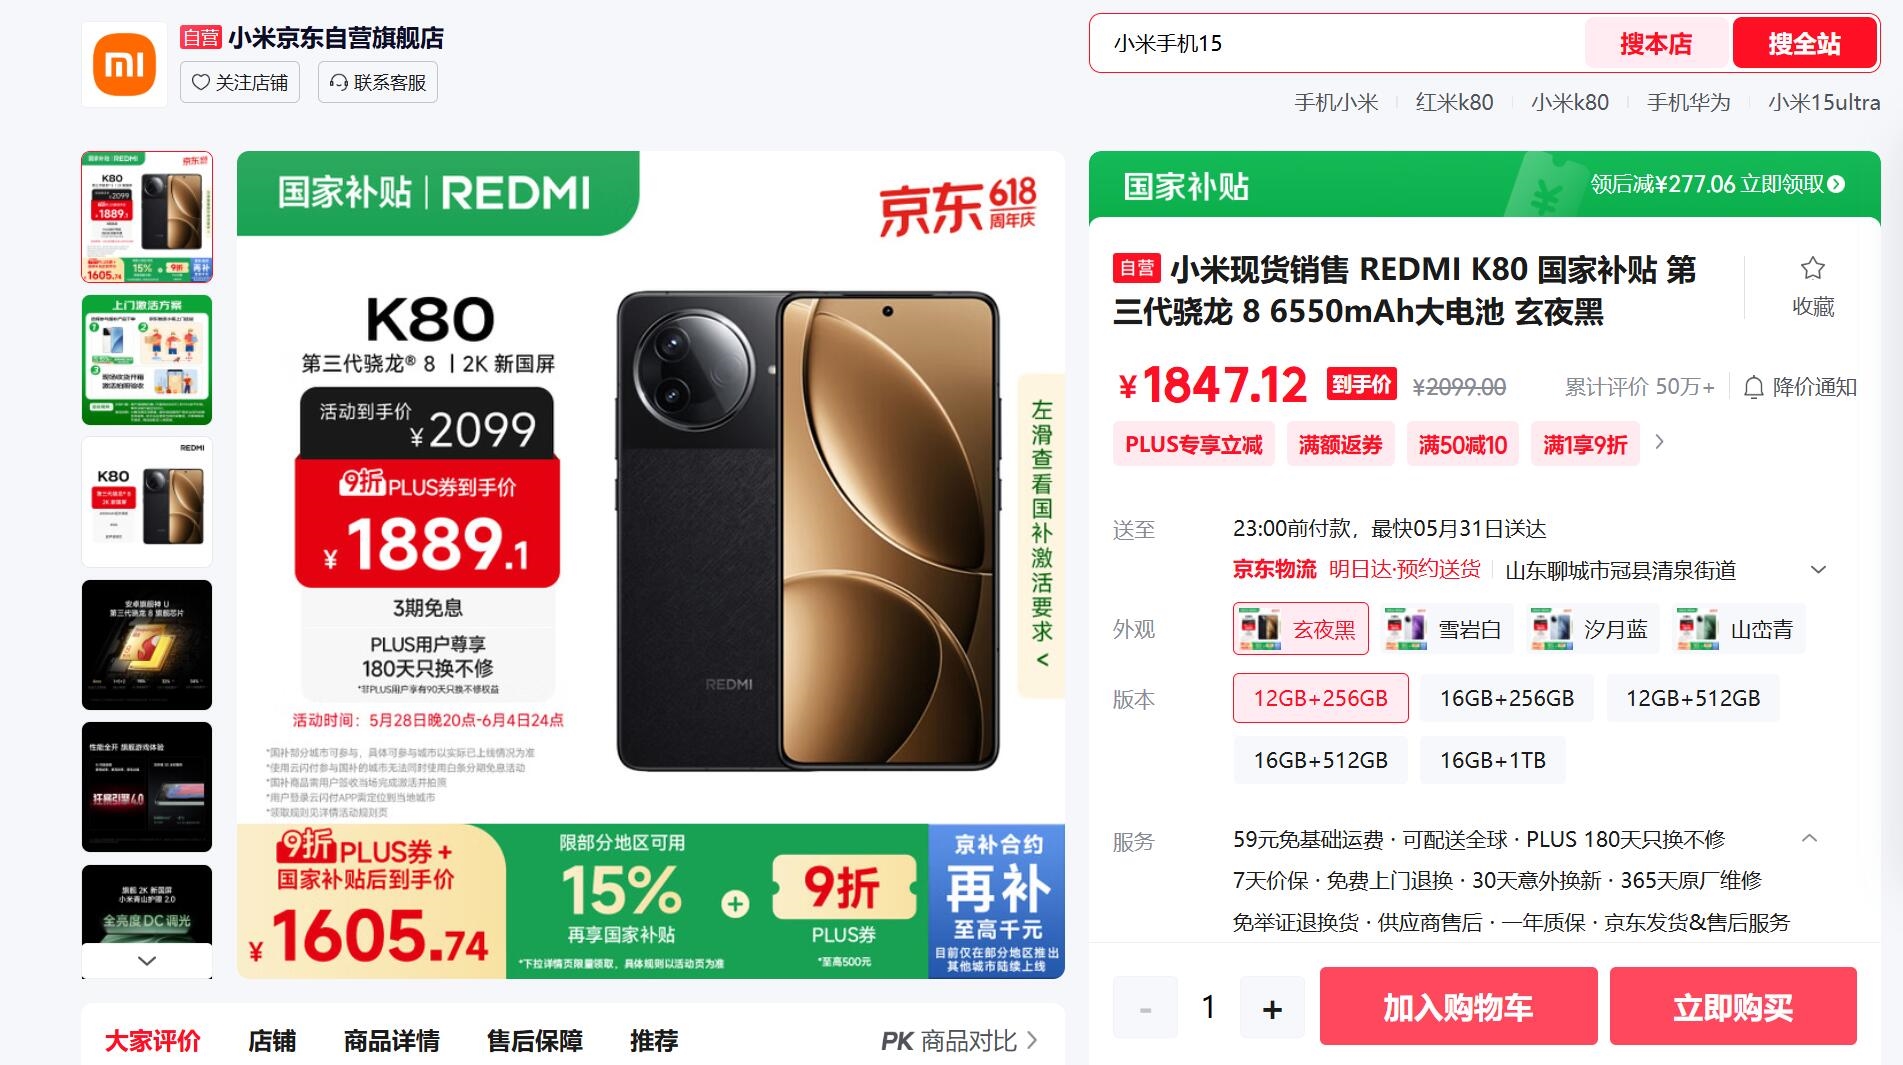The height and width of the screenshot is (1065, 1903).
Task: Decrease quantity with the minus button
Action: (1145, 1008)
